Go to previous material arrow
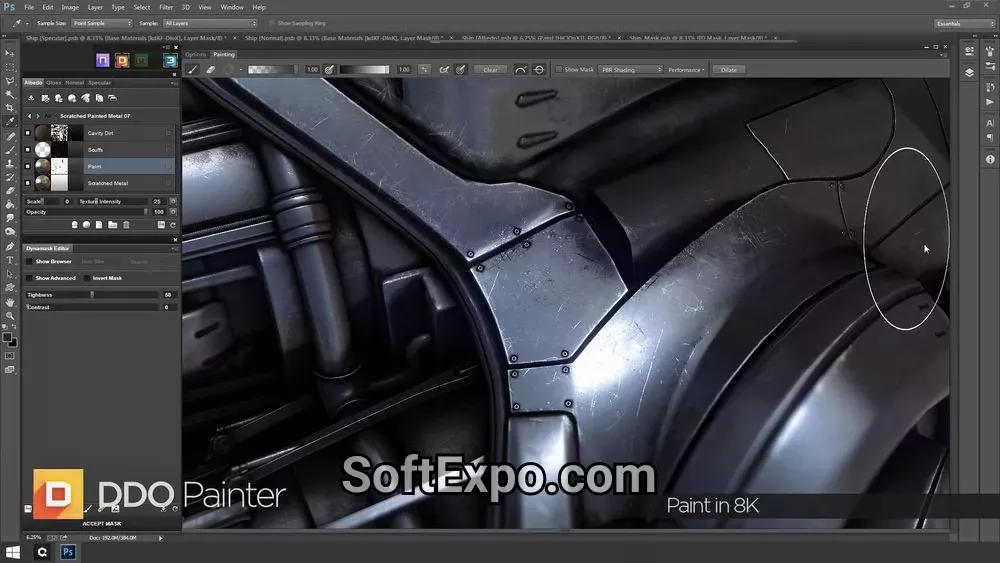1000x563 pixels. tap(29, 116)
